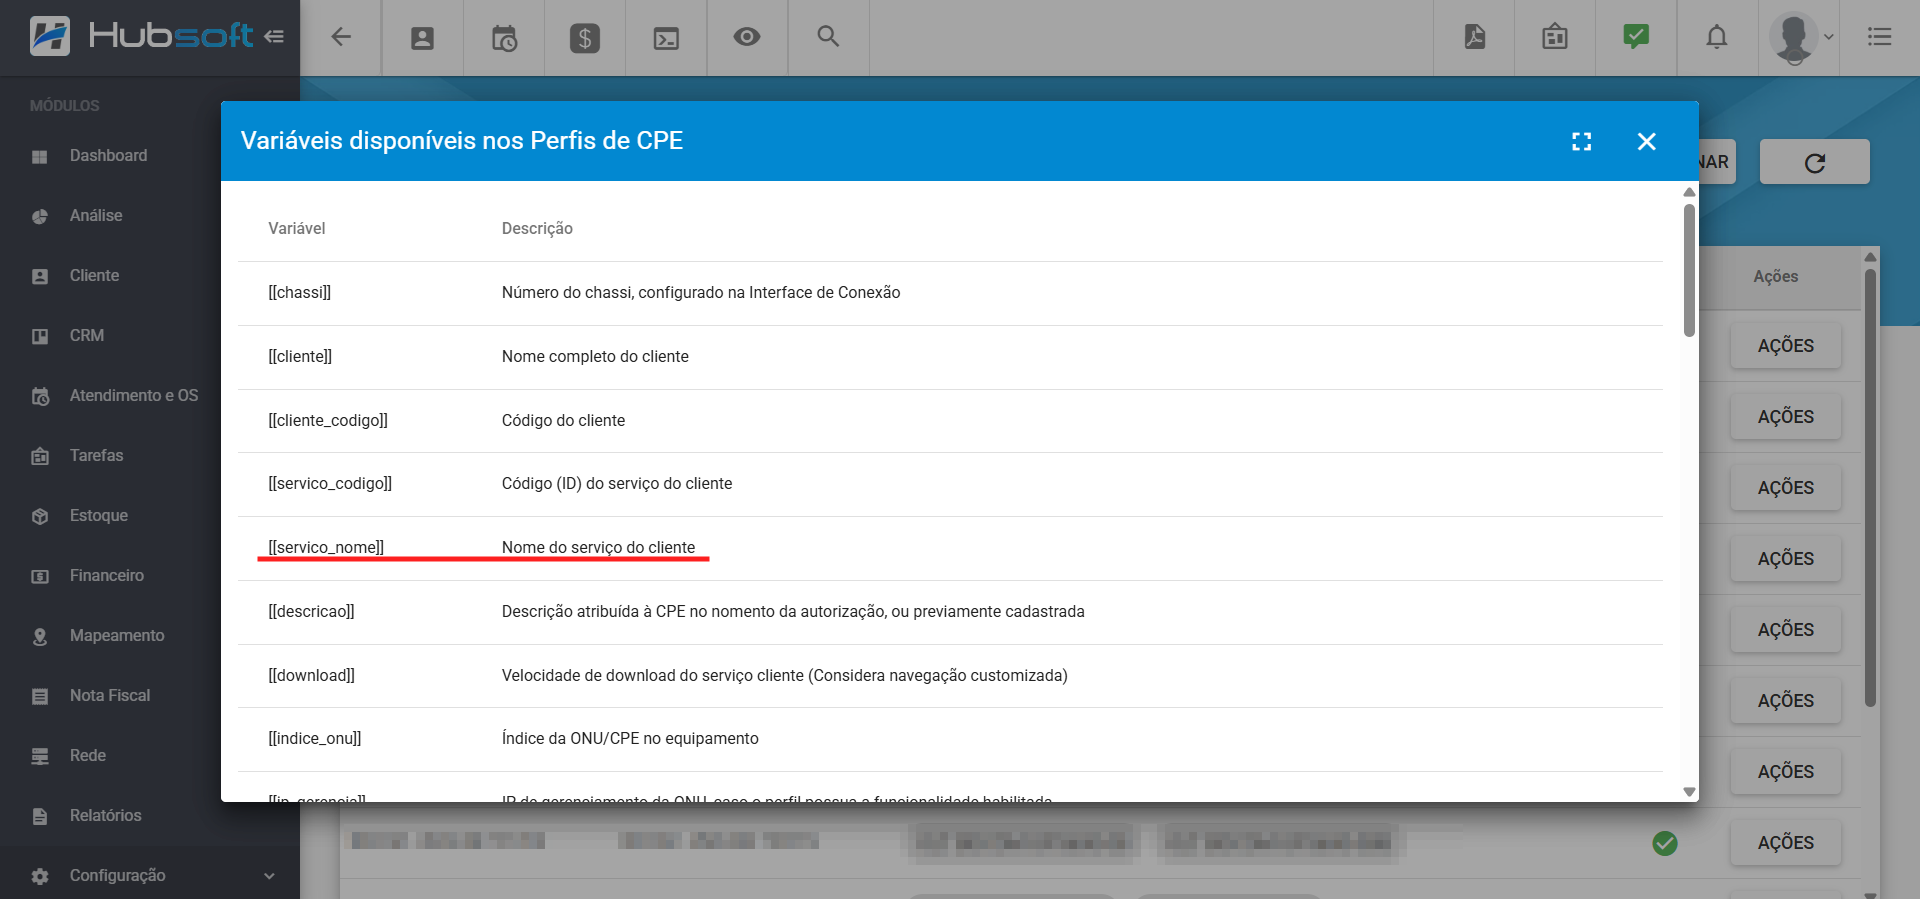Collapse the Hubsoft sidebar menu arrow
The width and height of the screenshot is (1920, 899).
coord(274,37)
